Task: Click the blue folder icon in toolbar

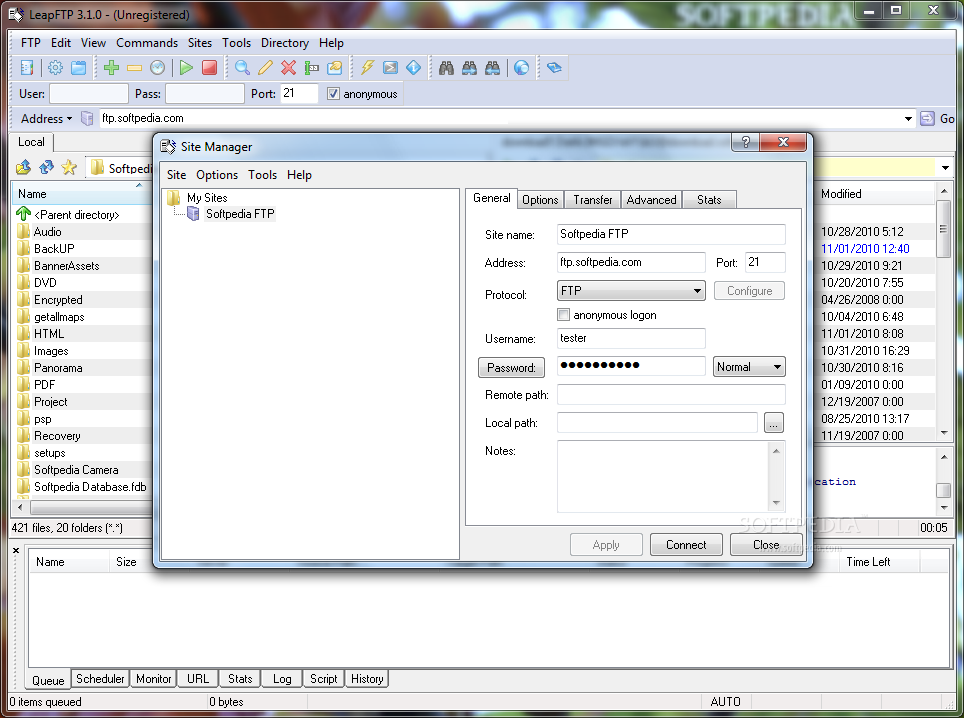Action: [x=79, y=68]
